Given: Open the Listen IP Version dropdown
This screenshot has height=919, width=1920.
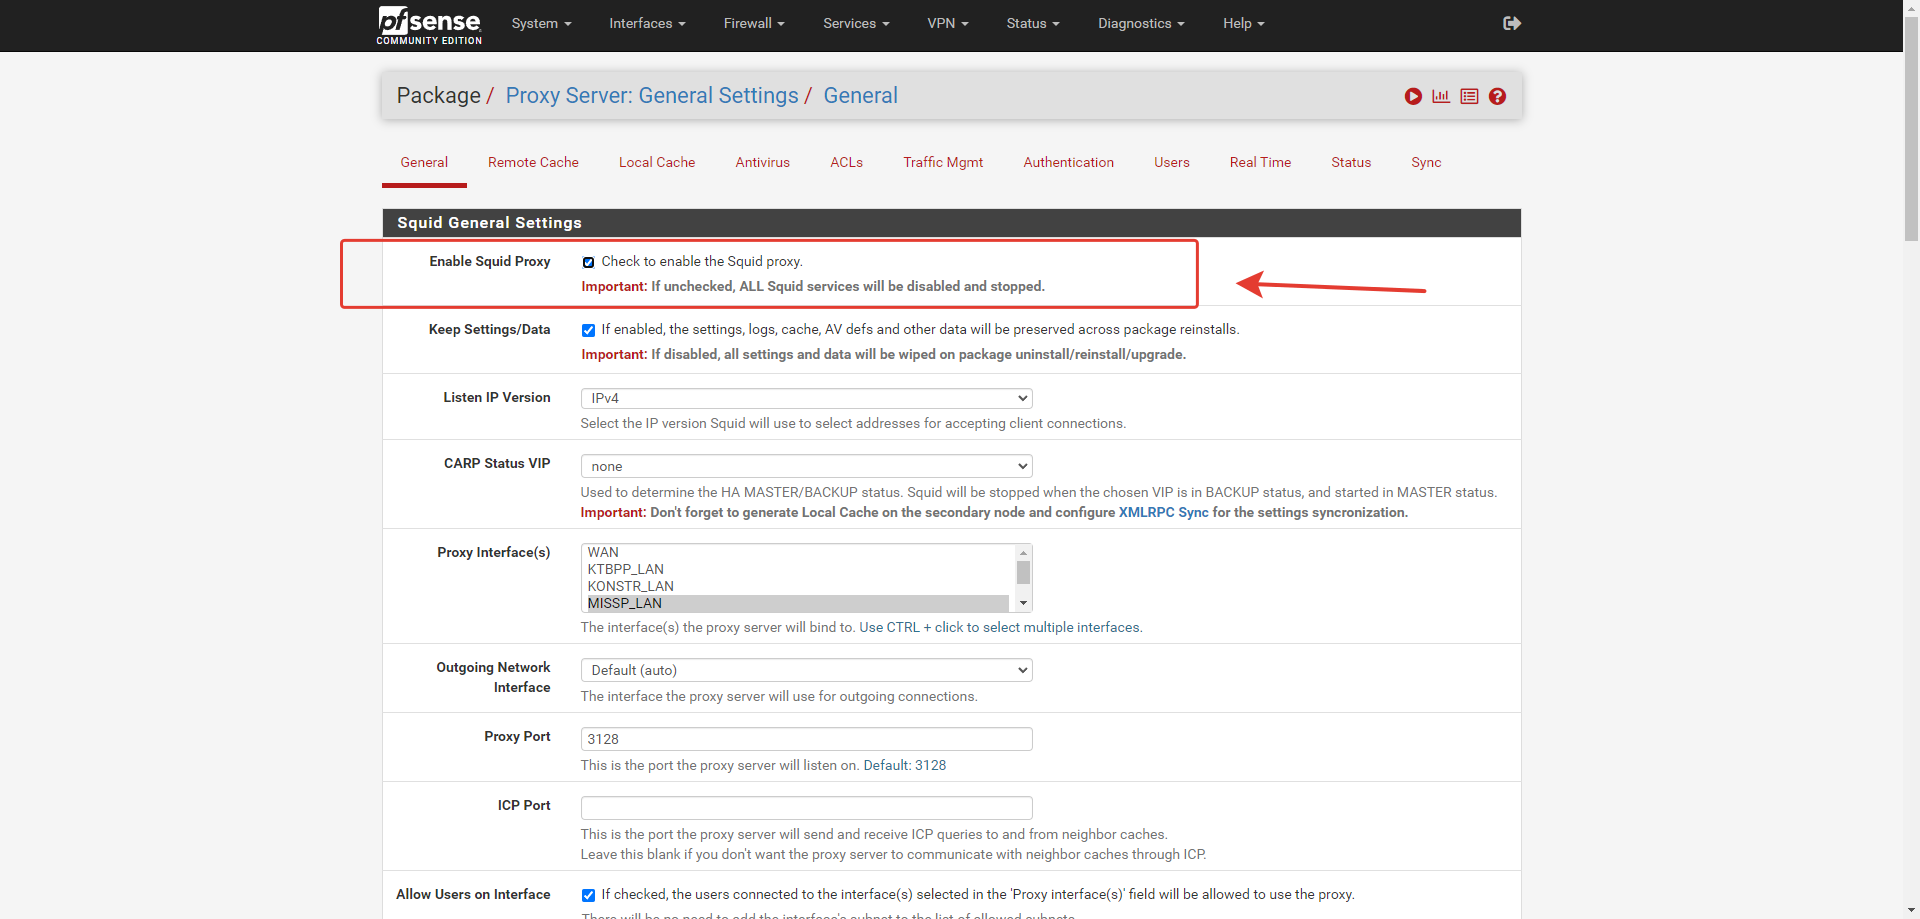Looking at the screenshot, I should tap(806, 398).
